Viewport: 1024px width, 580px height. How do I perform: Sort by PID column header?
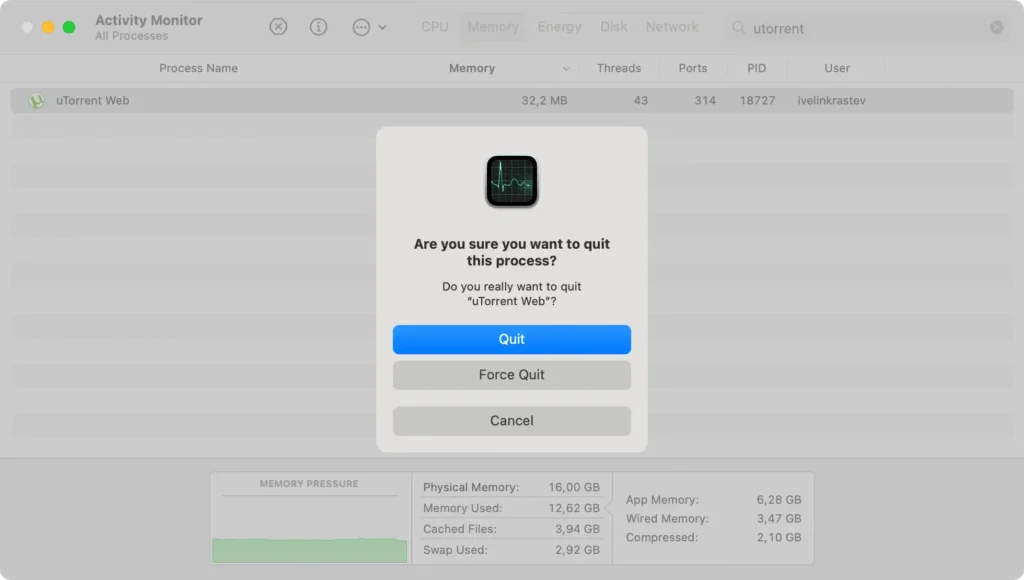pyautogui.click(x=756, y=68)
